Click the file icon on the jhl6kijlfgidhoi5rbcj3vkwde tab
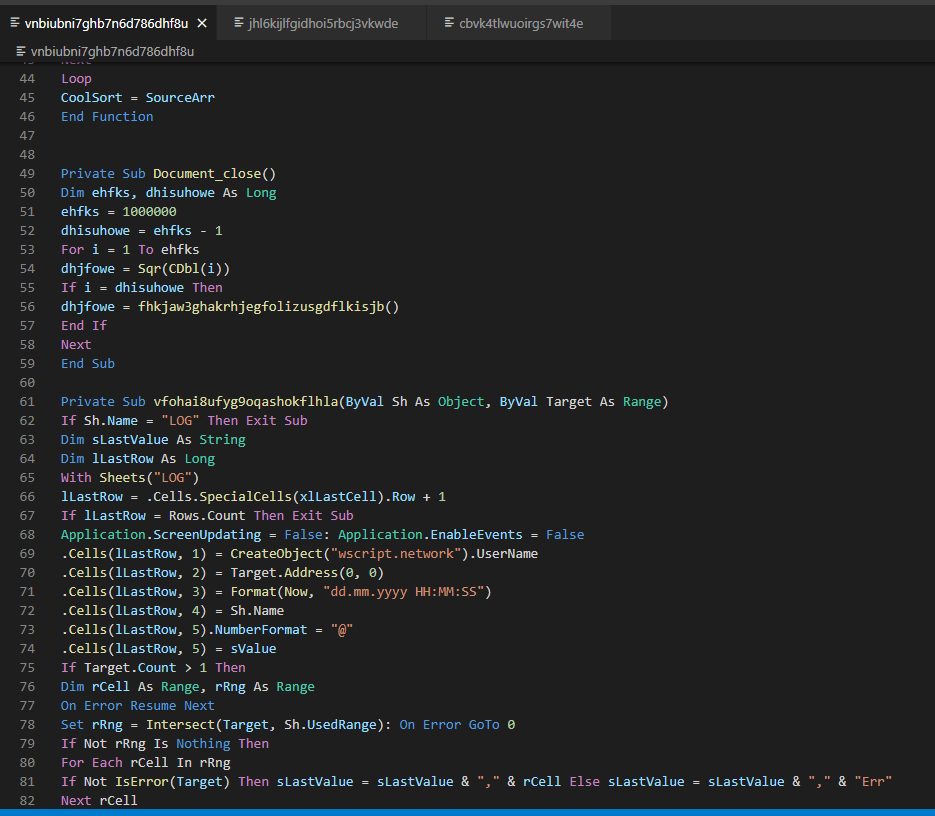Viewport: 935px width, 816px height. pos(239,23)
